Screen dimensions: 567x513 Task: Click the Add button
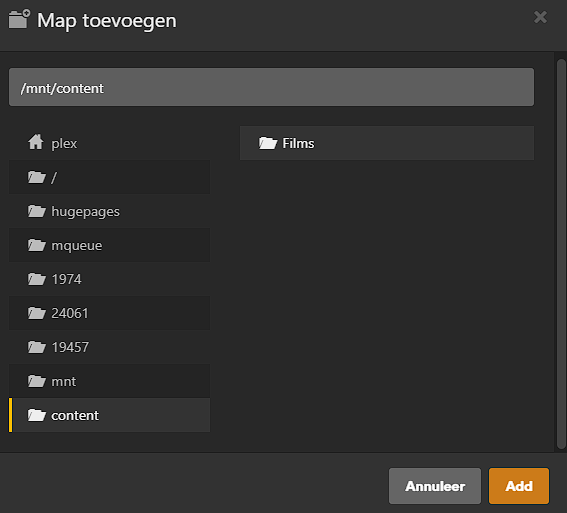(519, 486)
